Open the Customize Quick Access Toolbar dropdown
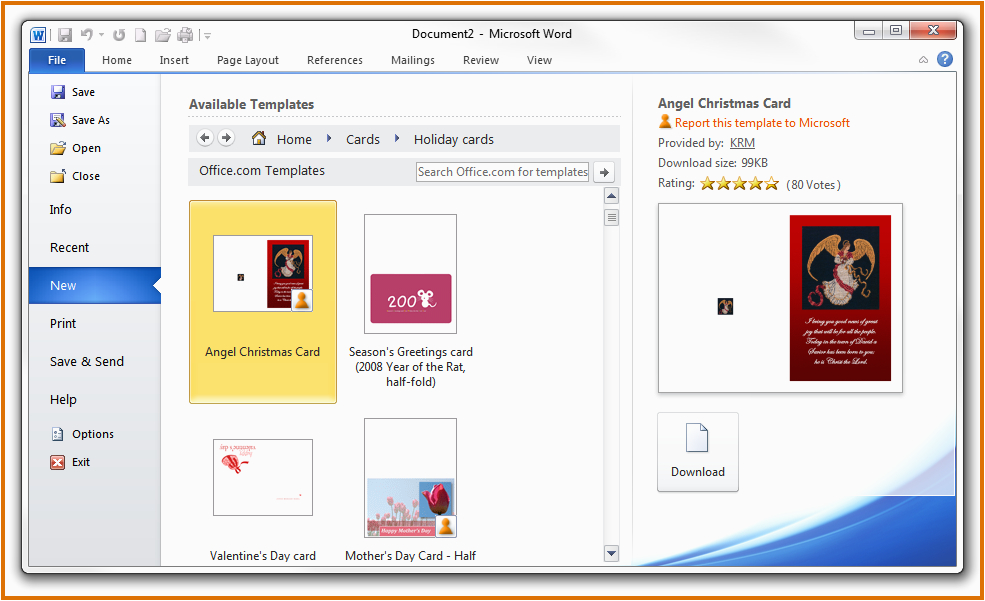The height and width of the screenshot is (601, 985). pos(207,36)
